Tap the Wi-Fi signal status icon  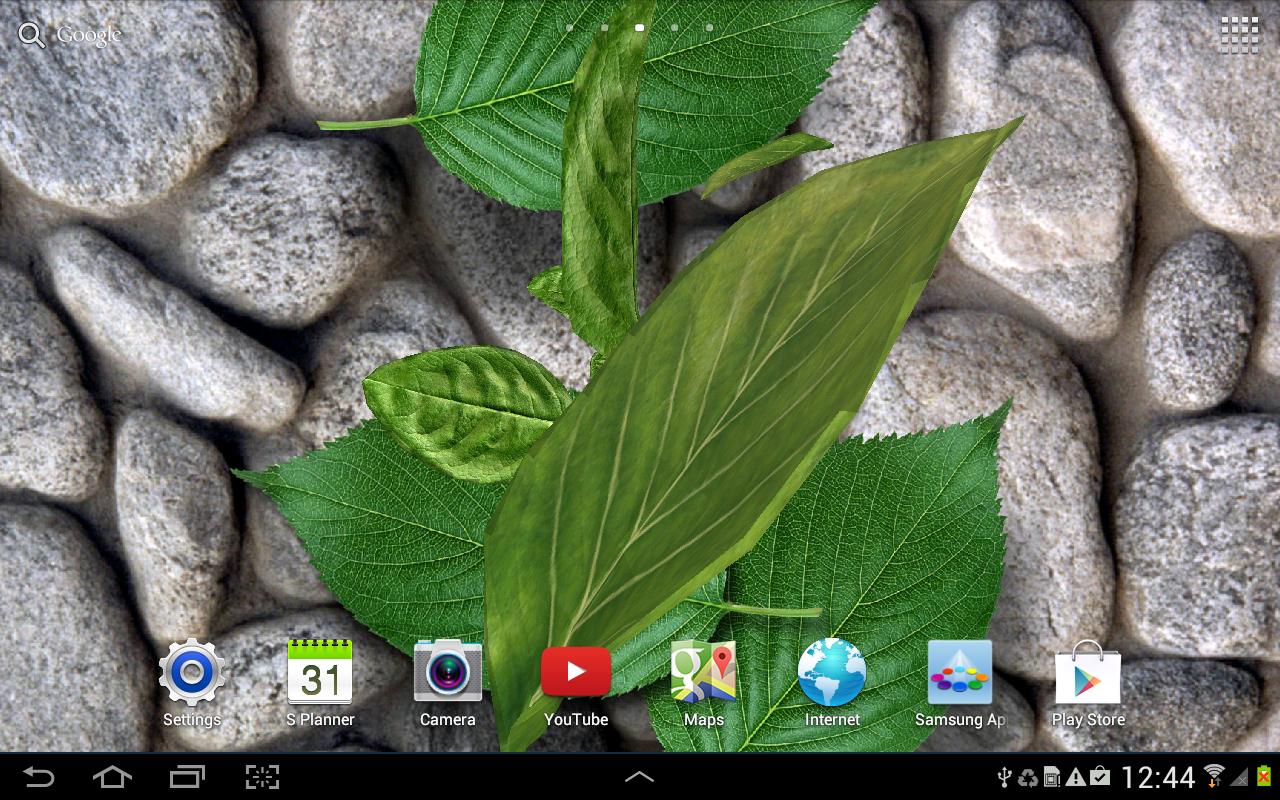[1215, 777]
